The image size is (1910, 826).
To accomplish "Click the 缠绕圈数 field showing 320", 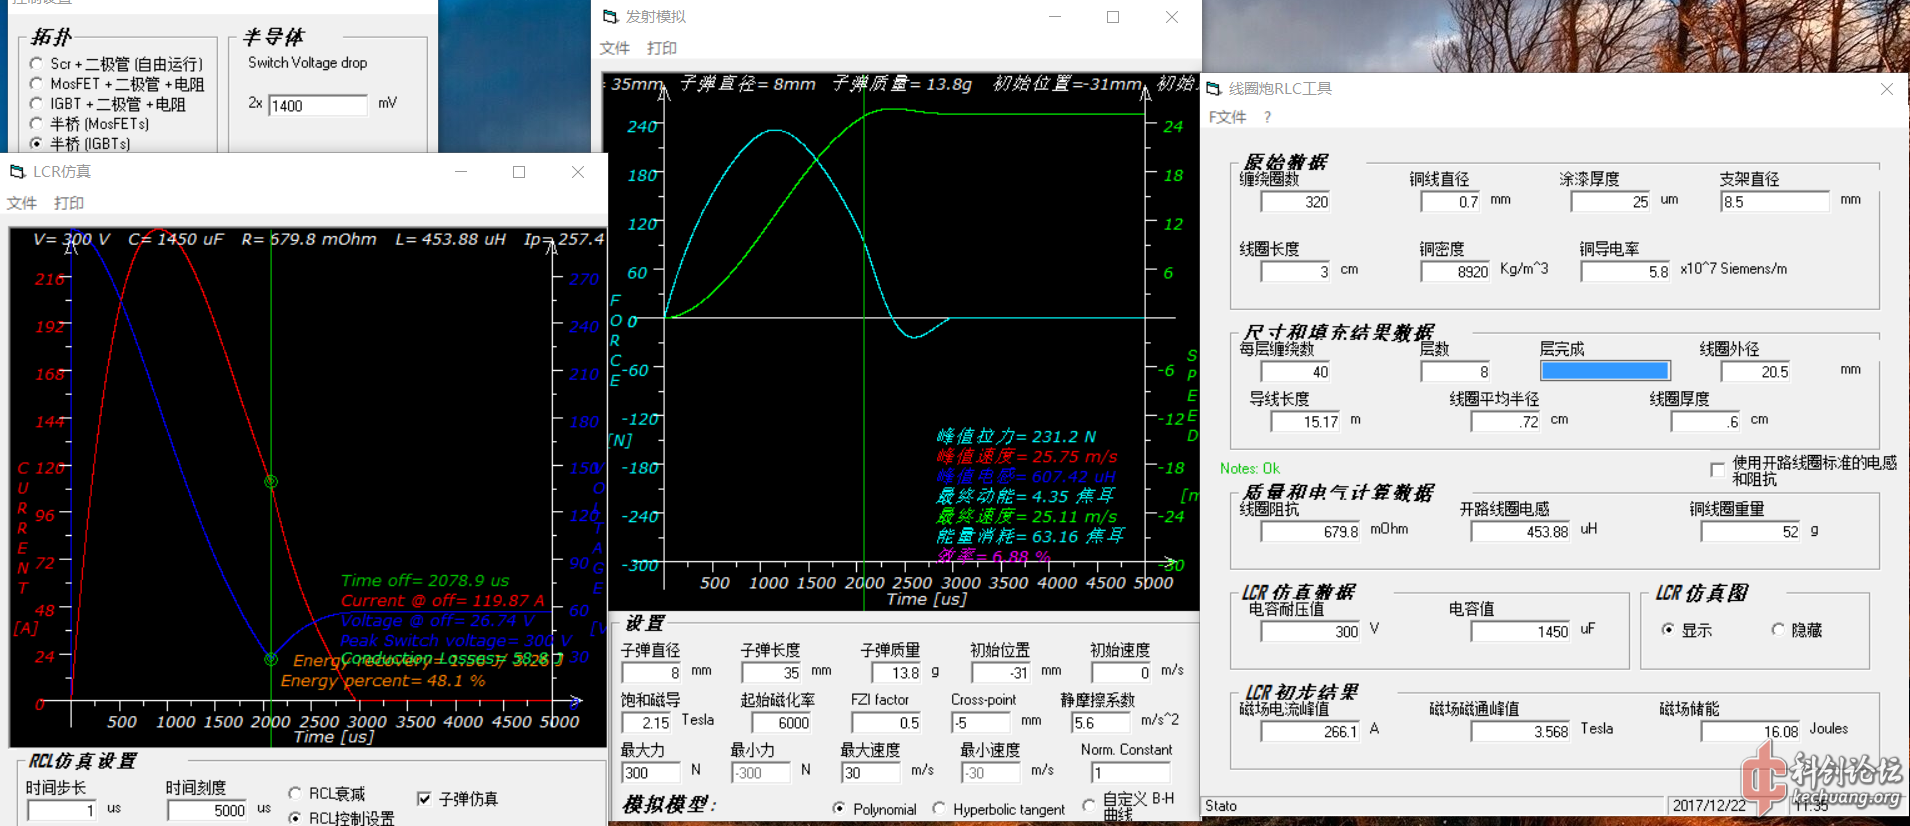I will coord(1296,202).
